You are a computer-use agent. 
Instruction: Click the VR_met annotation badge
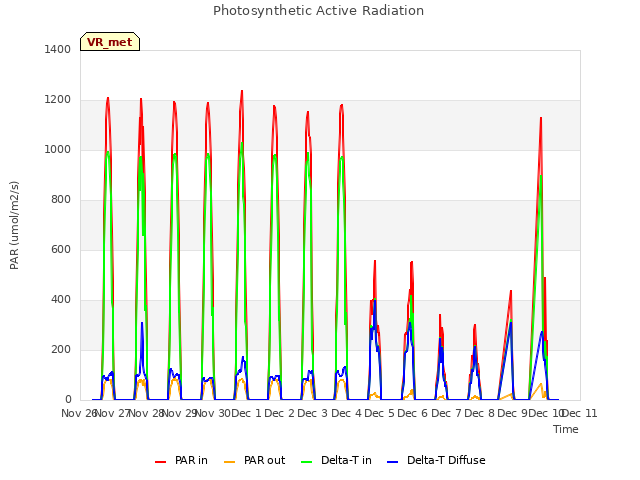(110, 42)
